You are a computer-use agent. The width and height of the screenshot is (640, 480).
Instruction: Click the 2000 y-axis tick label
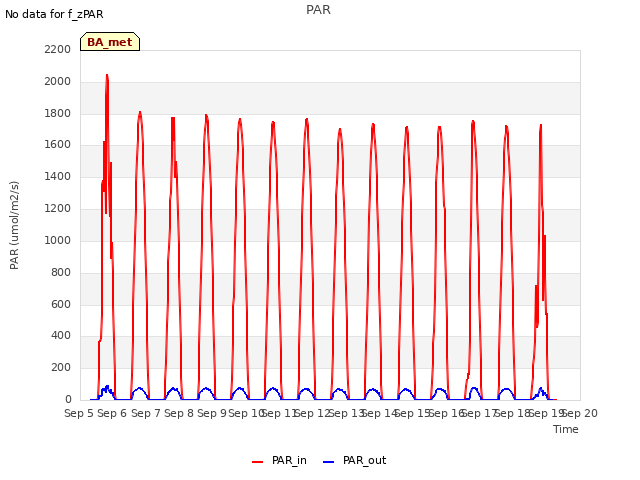58,81
